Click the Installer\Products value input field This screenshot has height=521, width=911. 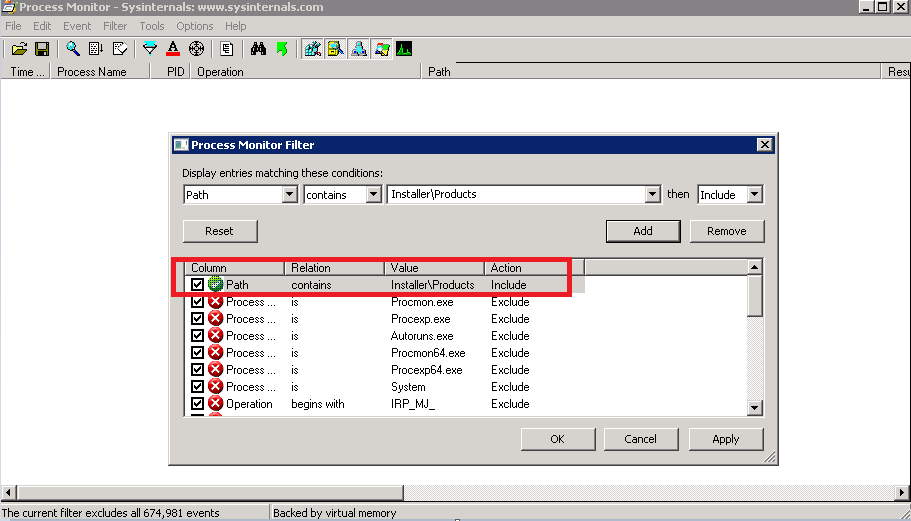pos(517,195)
